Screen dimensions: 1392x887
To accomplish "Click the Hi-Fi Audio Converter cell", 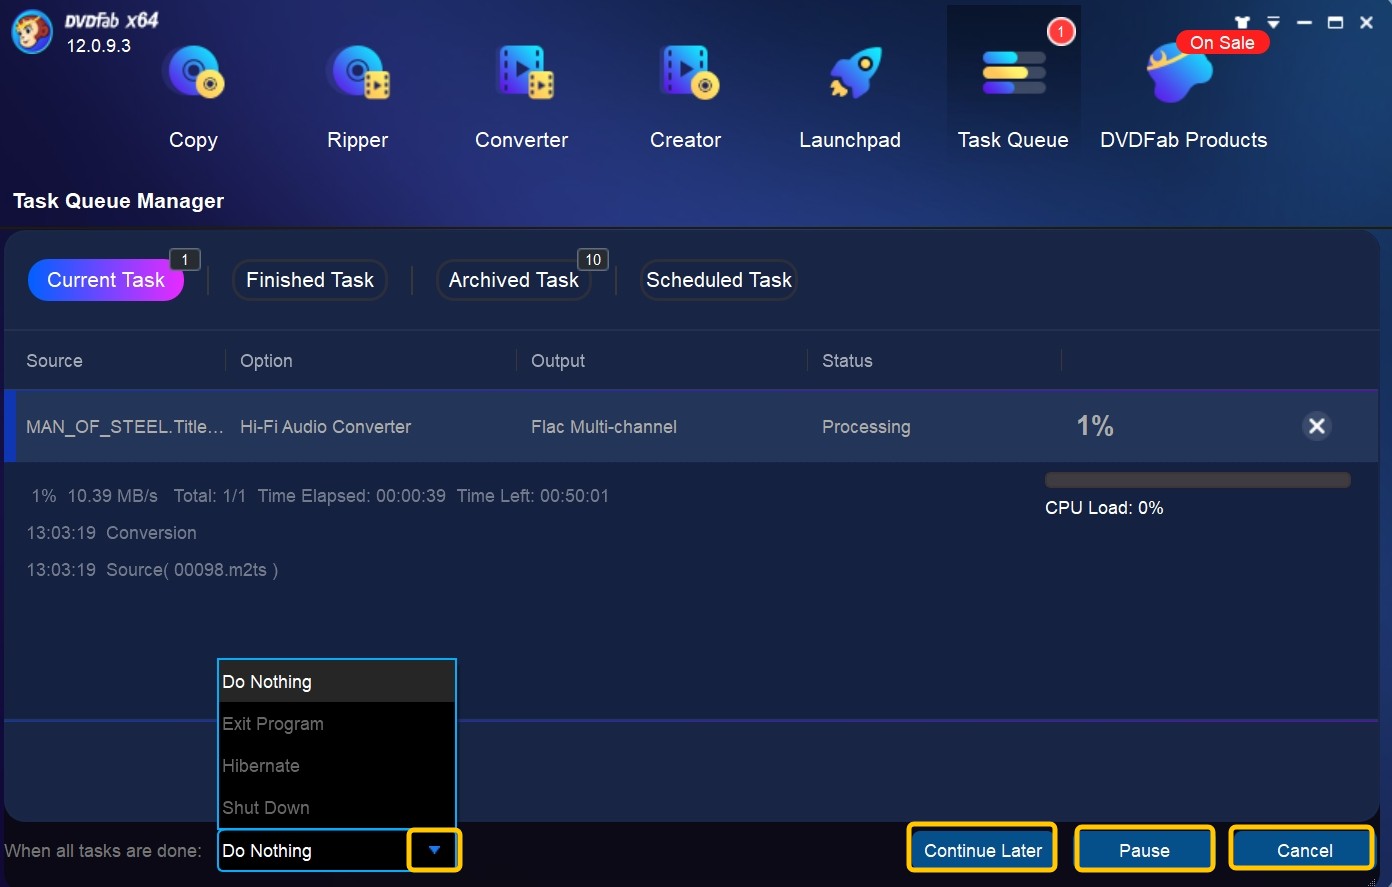I will click(x=326, y=427).
